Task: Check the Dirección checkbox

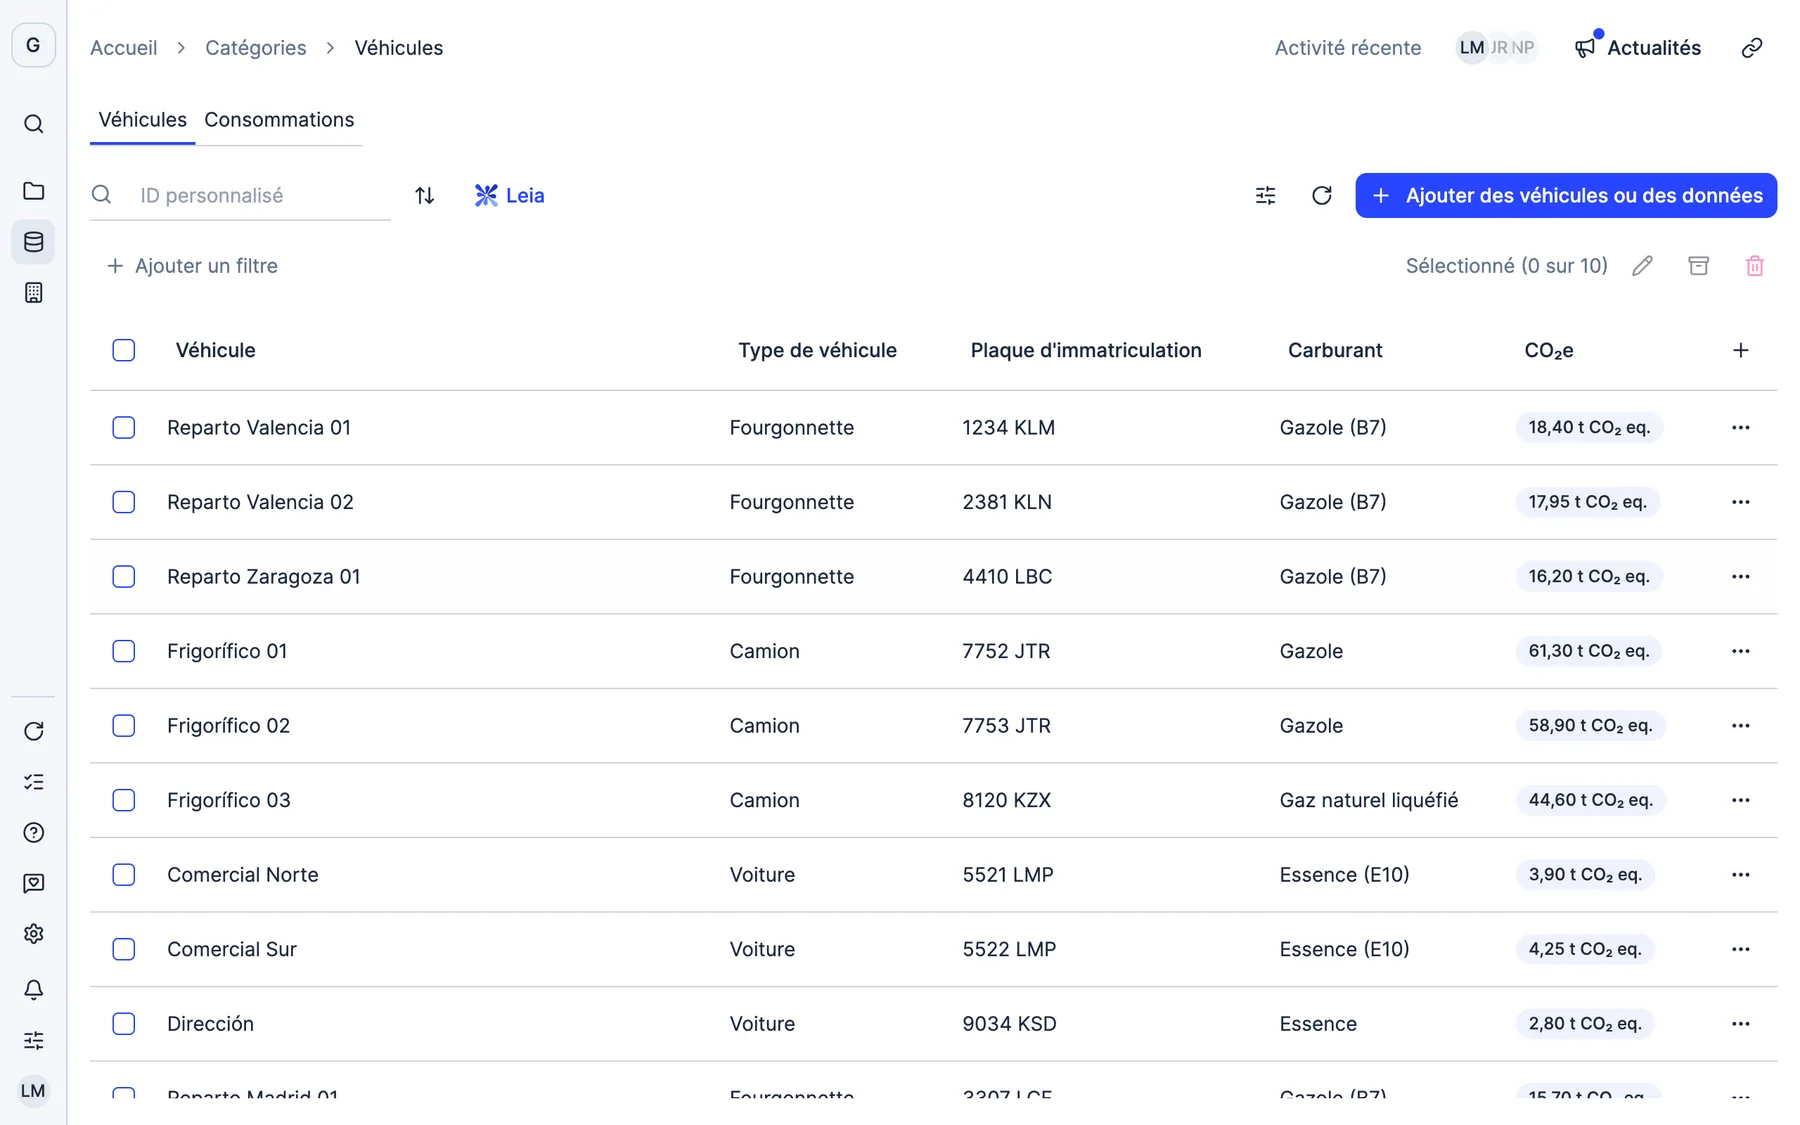Action: 123,1023
